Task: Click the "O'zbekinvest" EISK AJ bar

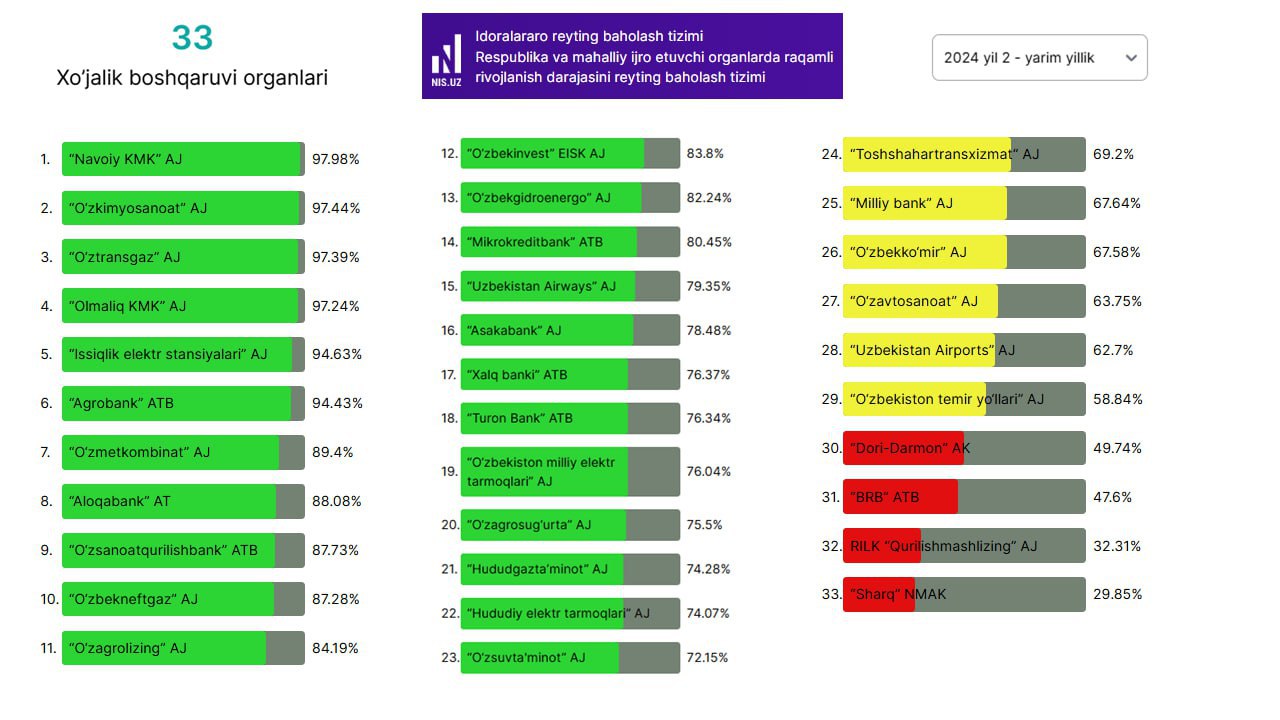Action: 570,154
